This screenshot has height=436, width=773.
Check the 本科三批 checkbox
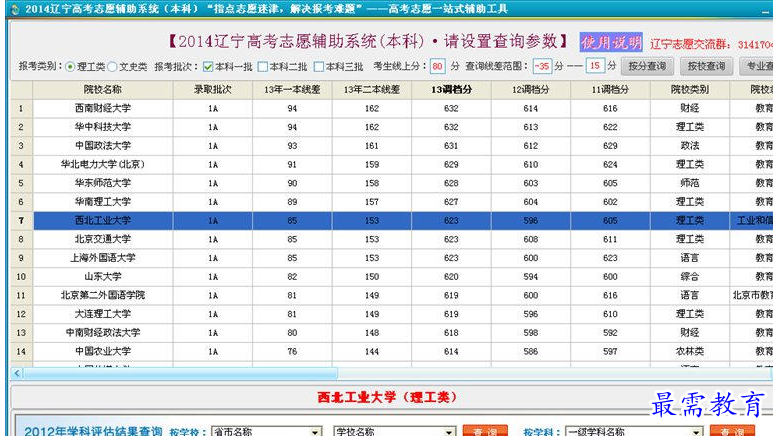pyautogui.click(x=319, y=67)
